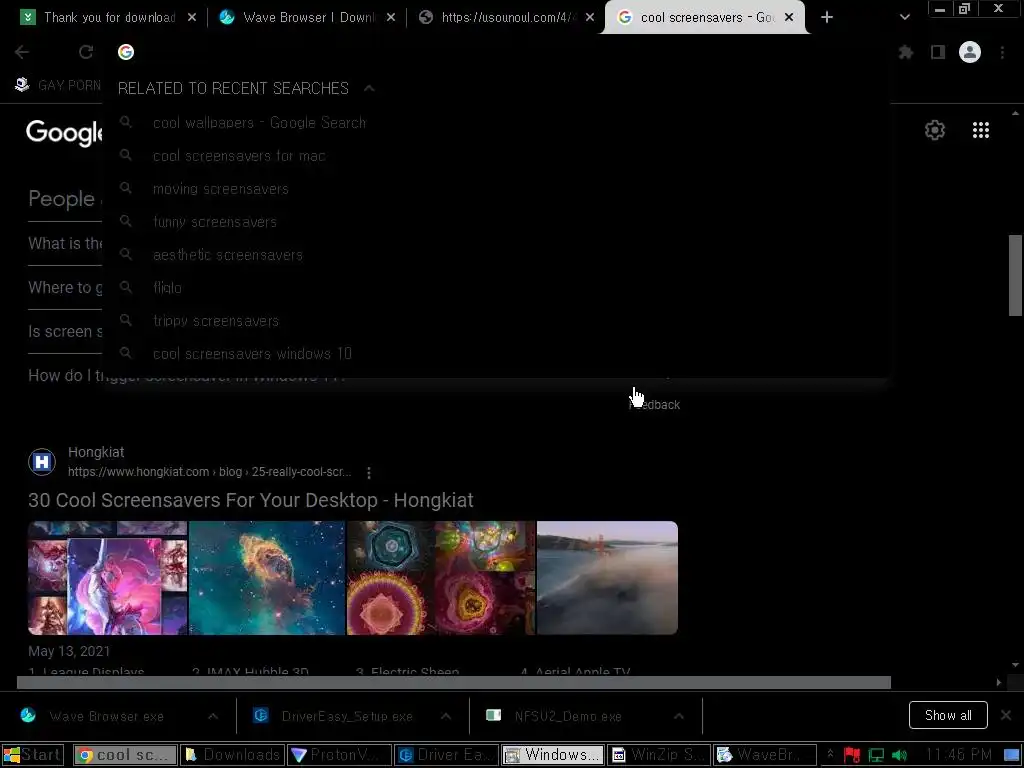Go back with the browser back arrow
This screenshot has height=768, width=1024.
(x=22, y=52)
